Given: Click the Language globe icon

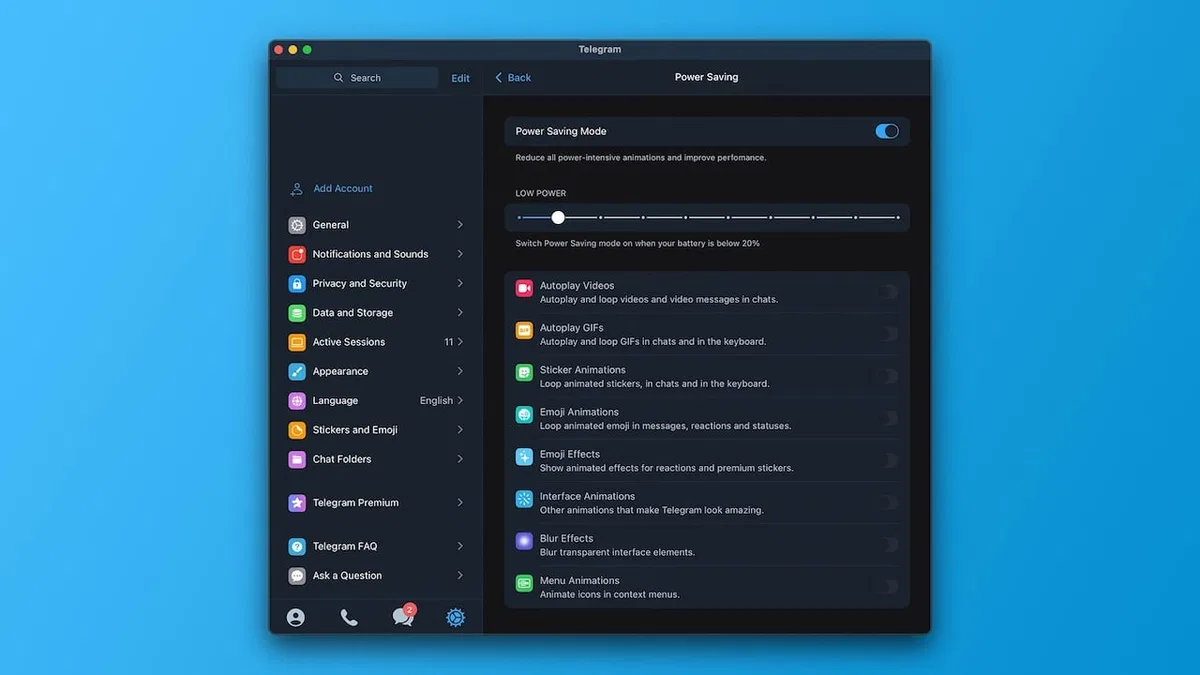Looking at the screenshot, I should click(x=297, y=401).
